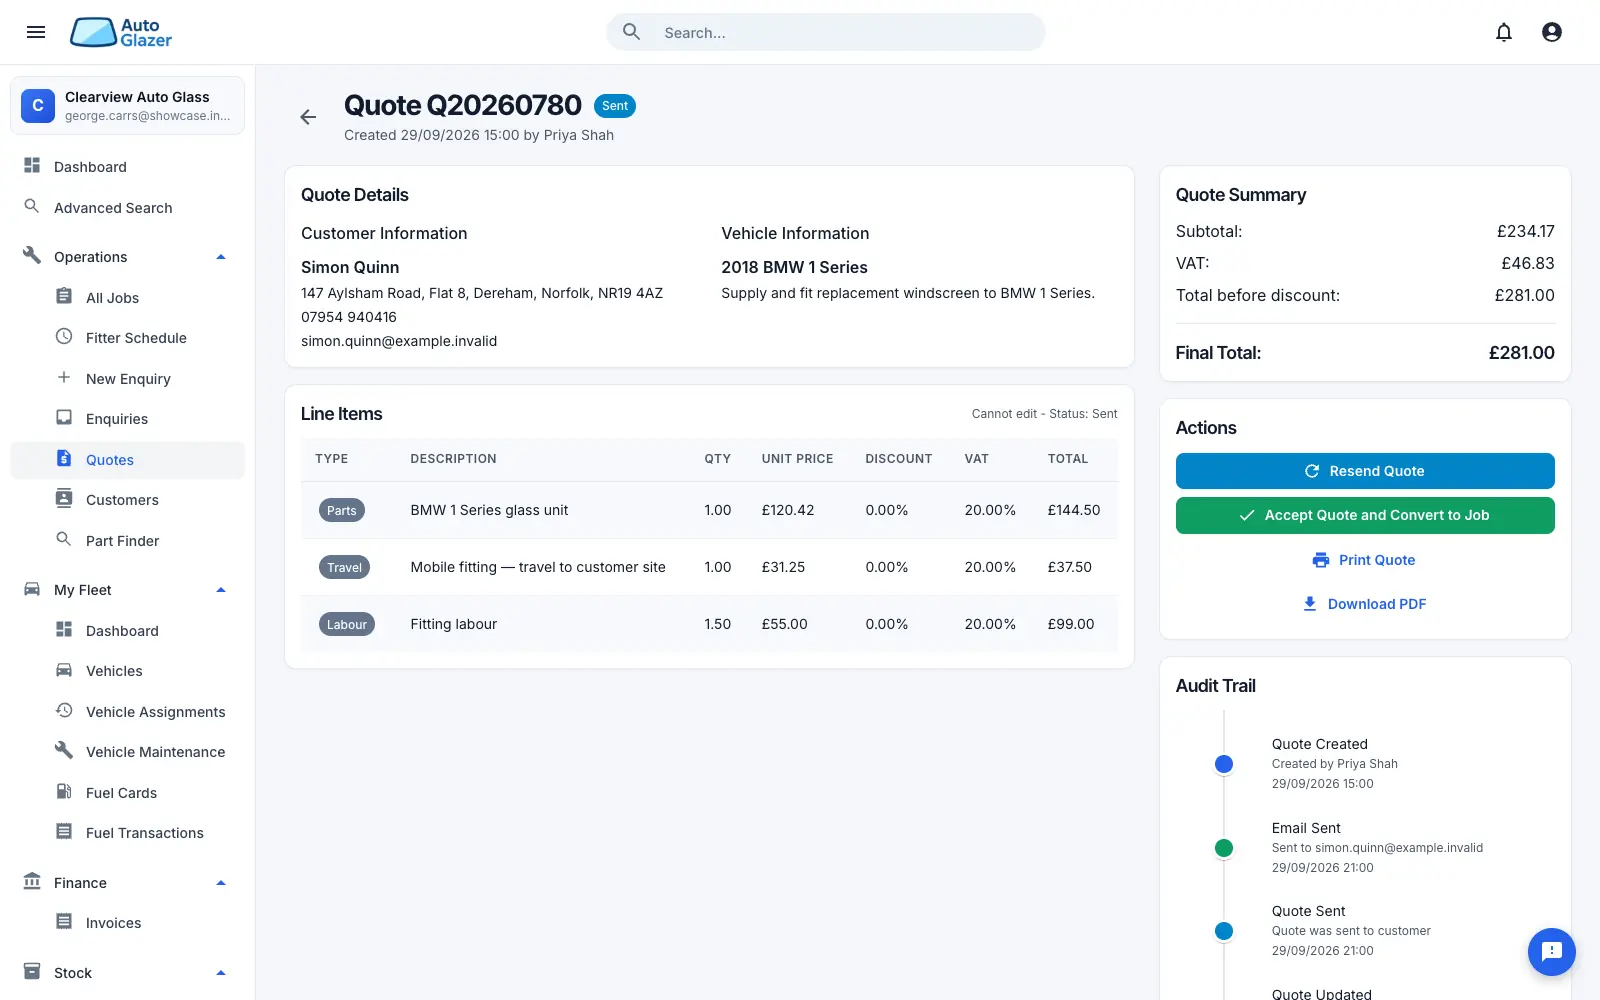Collapse the My Fleet section
This screenshot has width=1600, height=1000.
221,590
